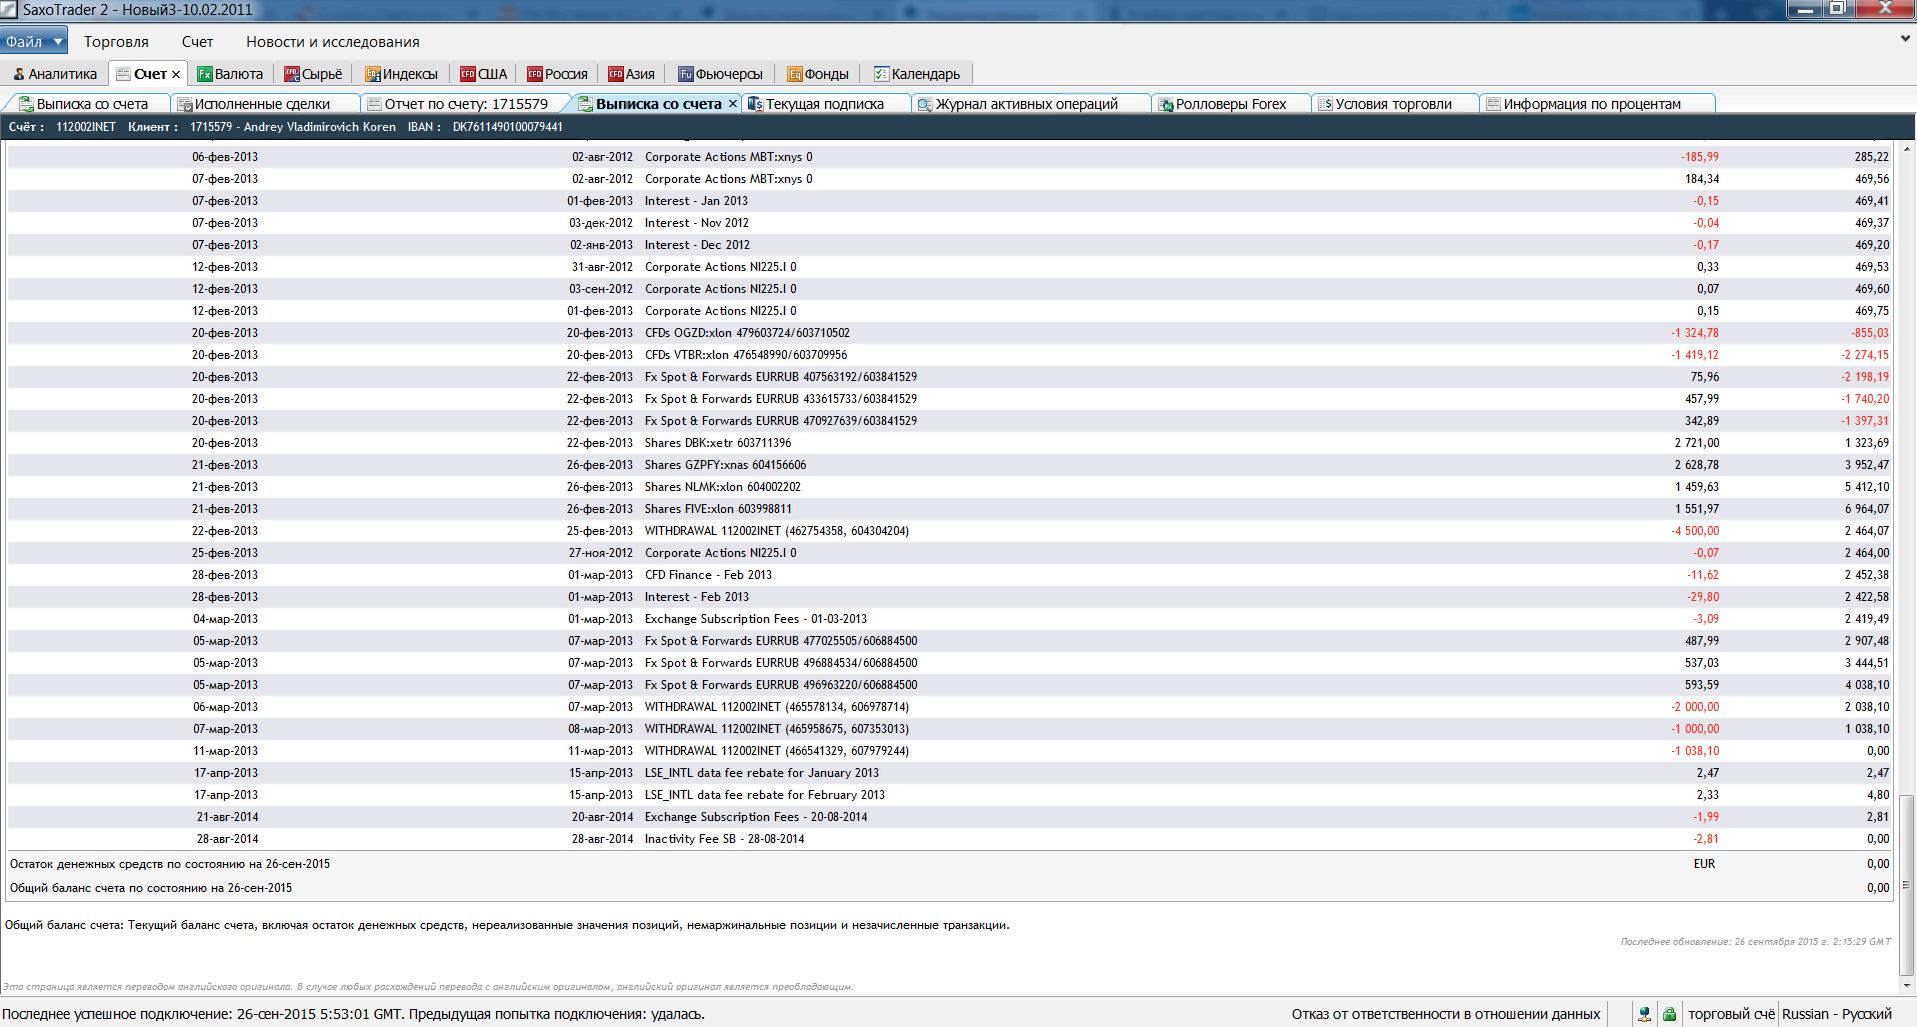The height and width of the screenshot is (1027, 1917).
Task: Open the Условия торговли tab
Action: [1393, 104]
